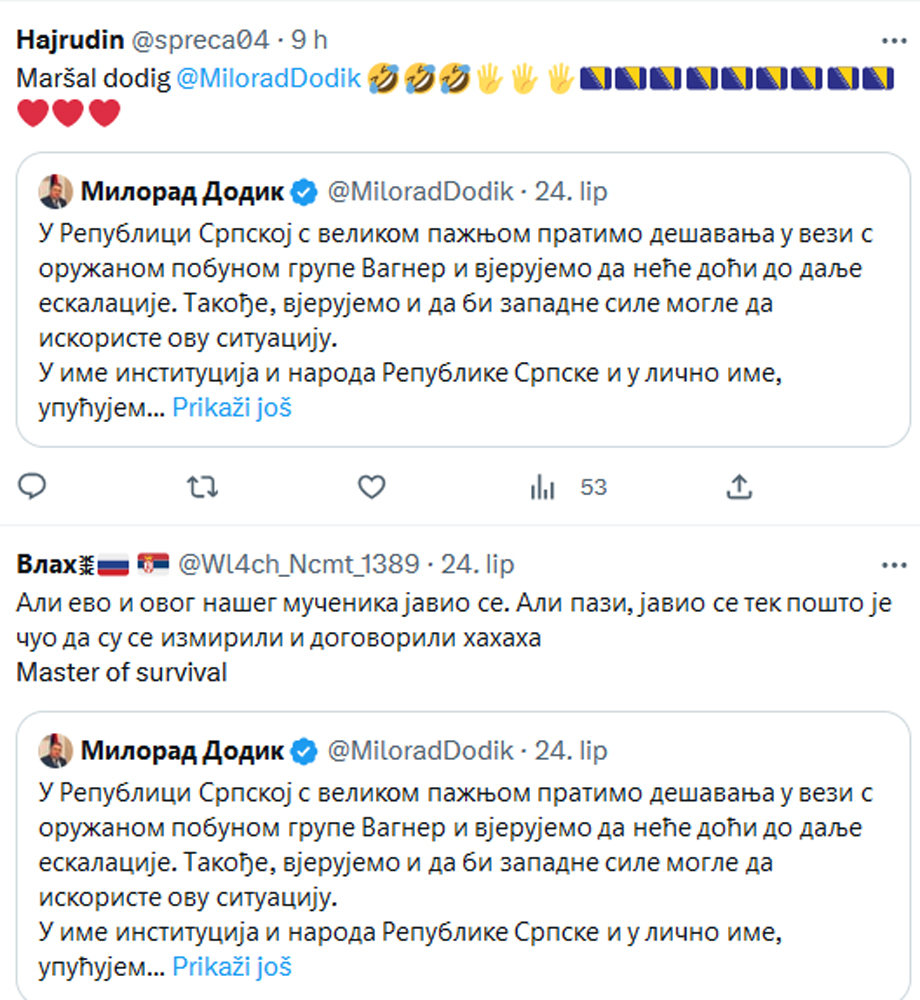This screenshot has height=1000, width=920.
Task: Click the share upload icon on Hajrudin's tweet
Action: click(740, 487)
